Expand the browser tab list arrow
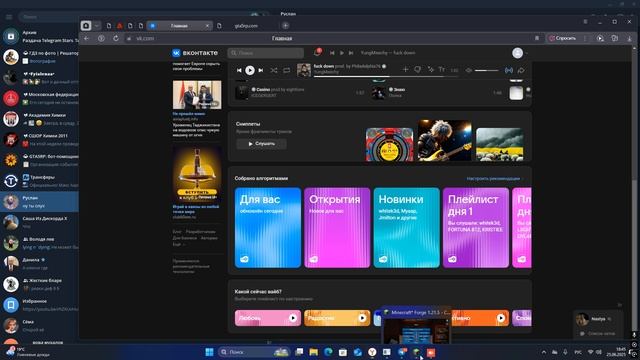 pyautogui.click(x=97, y=26)
